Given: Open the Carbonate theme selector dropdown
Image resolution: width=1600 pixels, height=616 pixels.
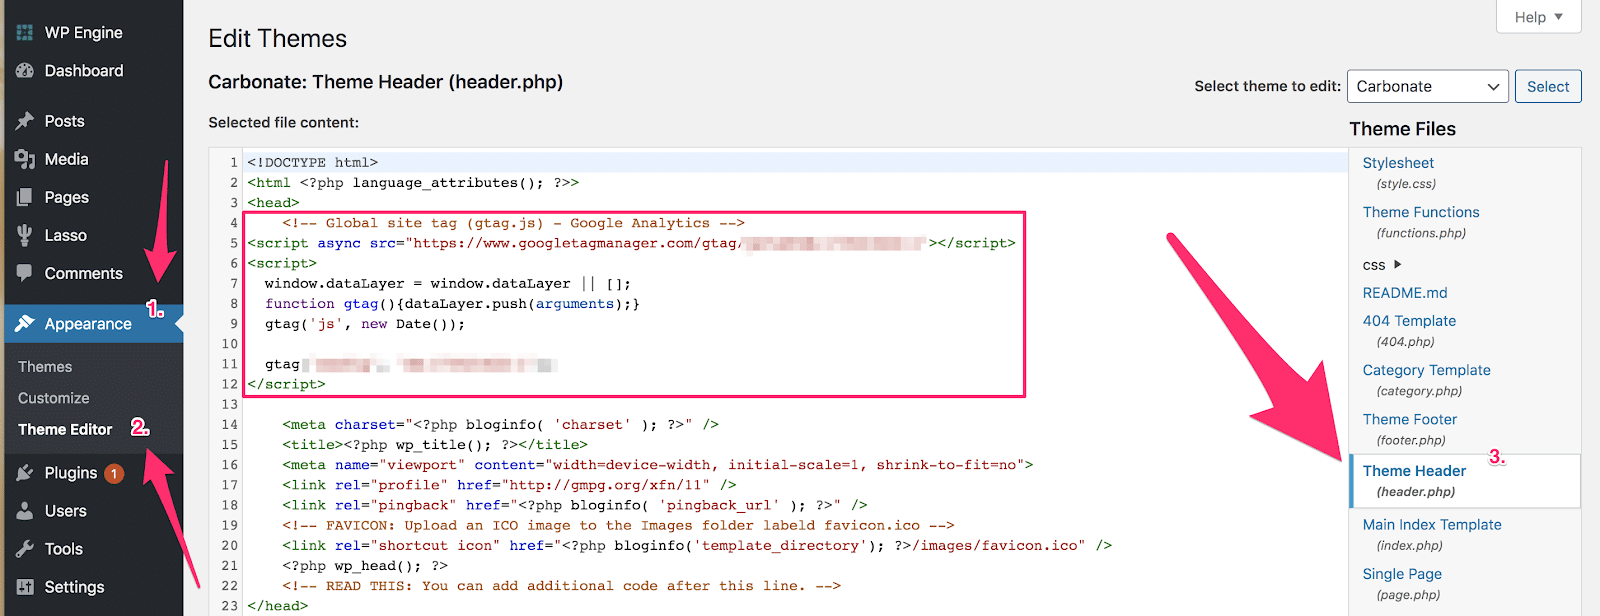Looking at the screenshot, I should click(x=1428, y=86).
